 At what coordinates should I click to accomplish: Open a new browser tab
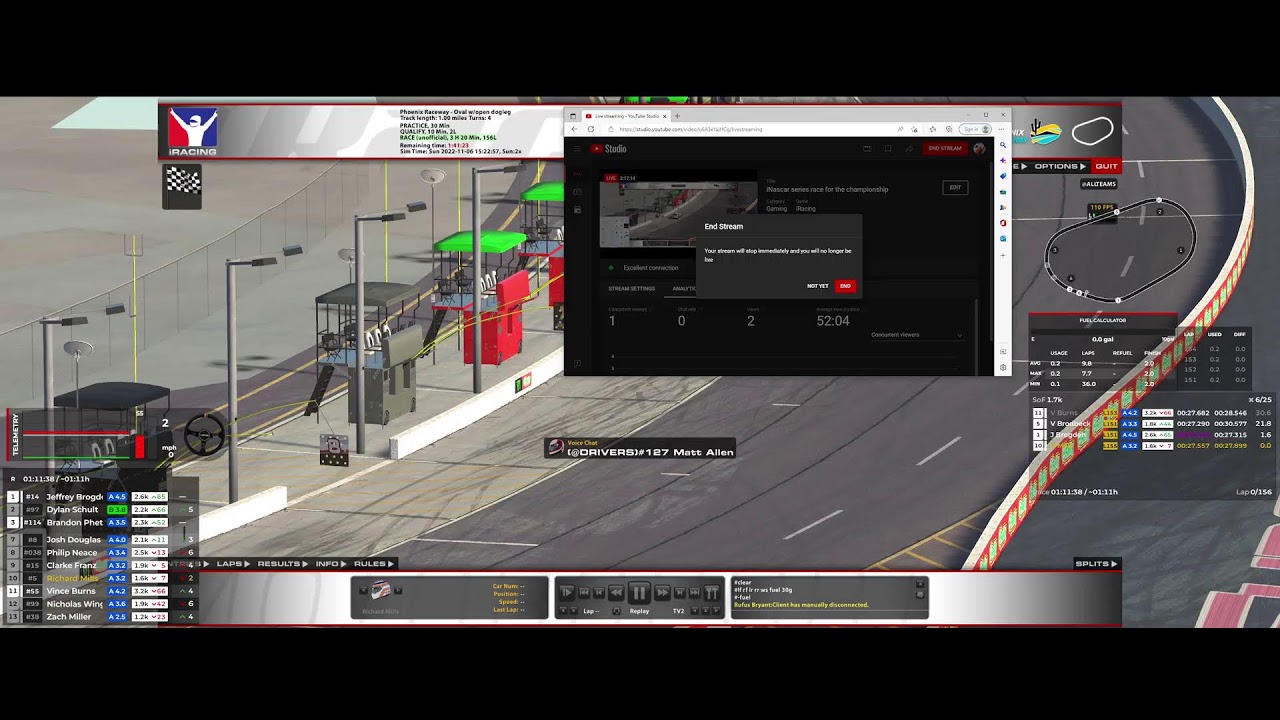click(x=677, y=116)
